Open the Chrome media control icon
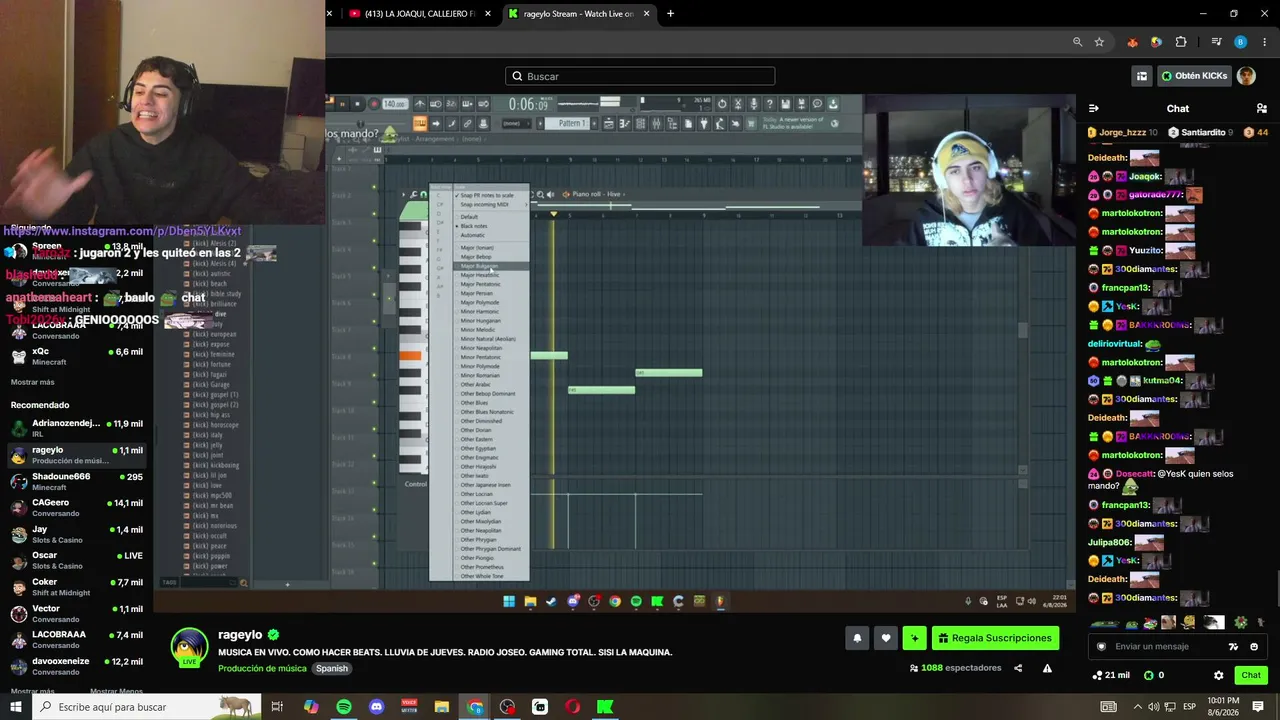The image size is (1280, 720). 1216,42
